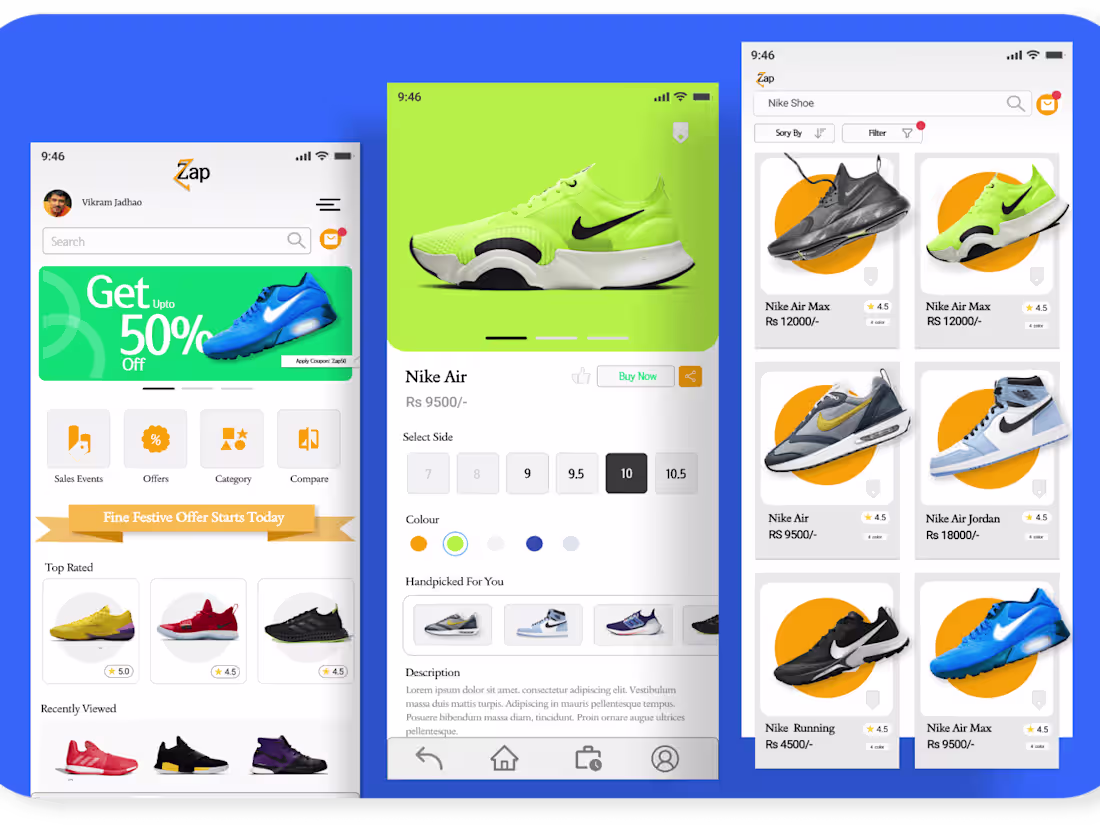1100x825 pixels.
Task: Bookmark the Nike Air Jordan card
Action: click(1039, 488)
